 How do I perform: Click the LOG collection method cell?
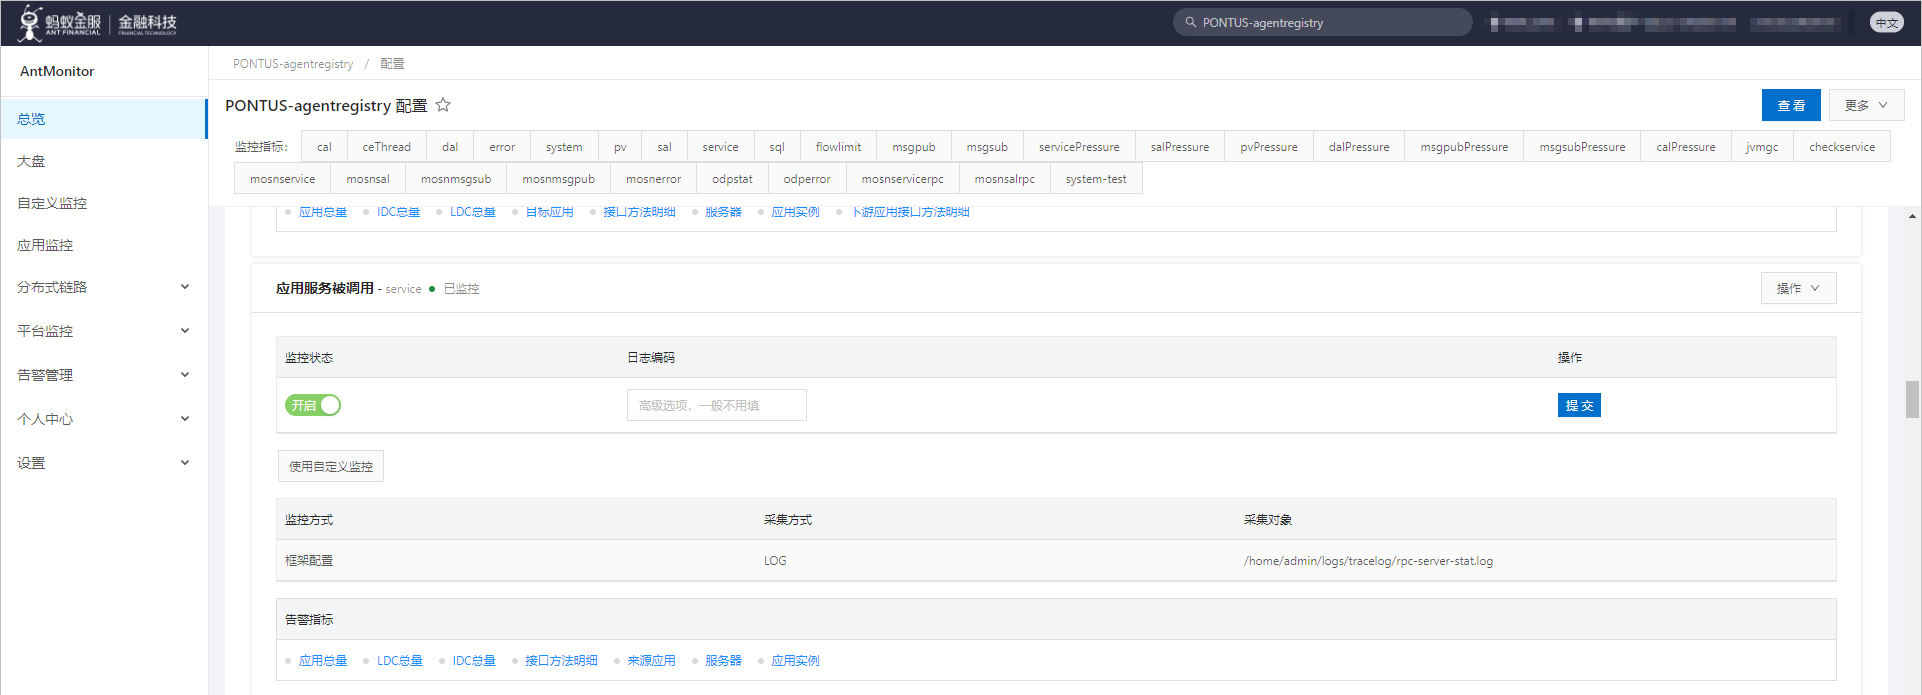775,561
